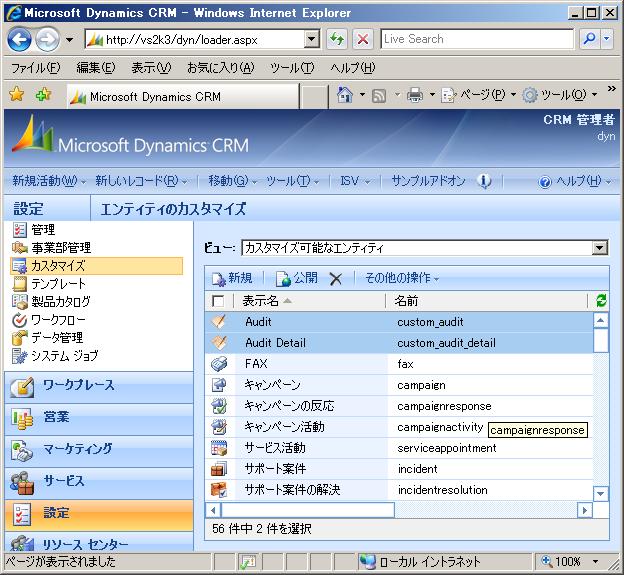Screen dimensions: 624x575
Task: Click the Audit Detail row icon
Action: click(219, 343)
